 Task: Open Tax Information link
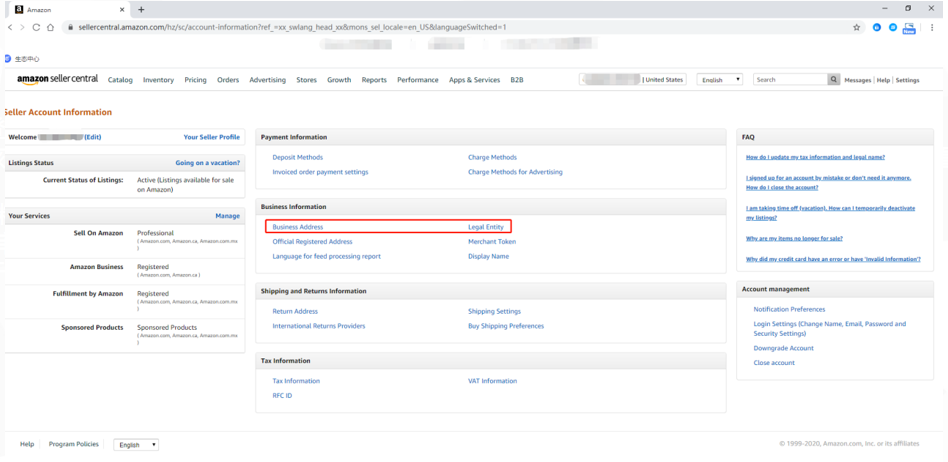(296, 381)
